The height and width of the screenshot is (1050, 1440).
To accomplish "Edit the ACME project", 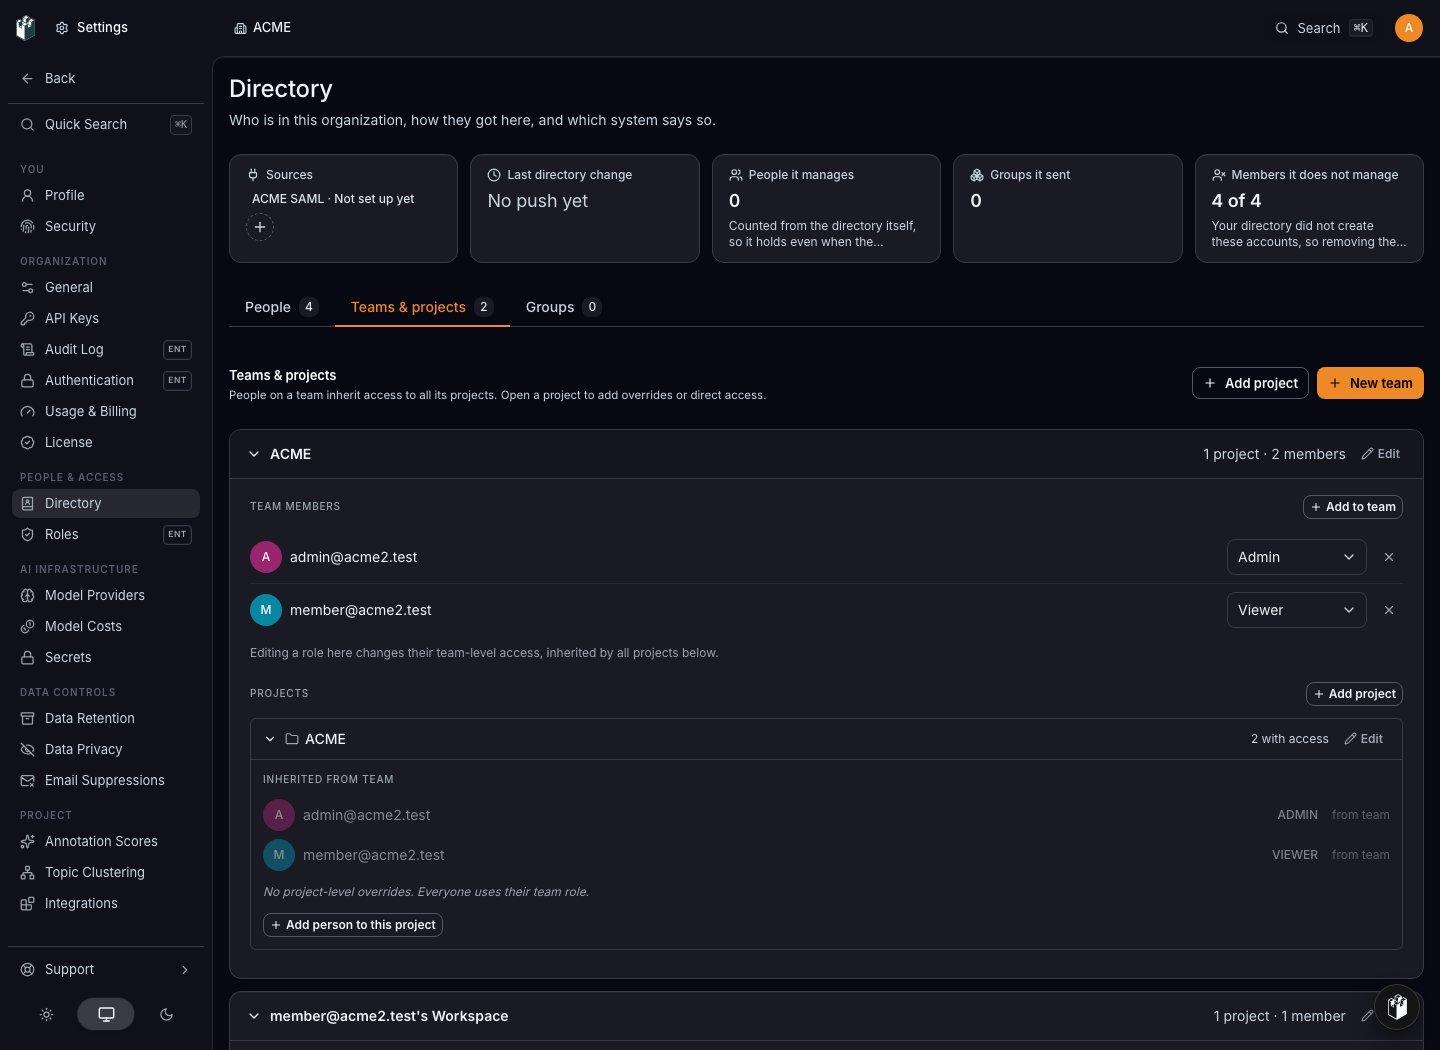I will 1363,739.
